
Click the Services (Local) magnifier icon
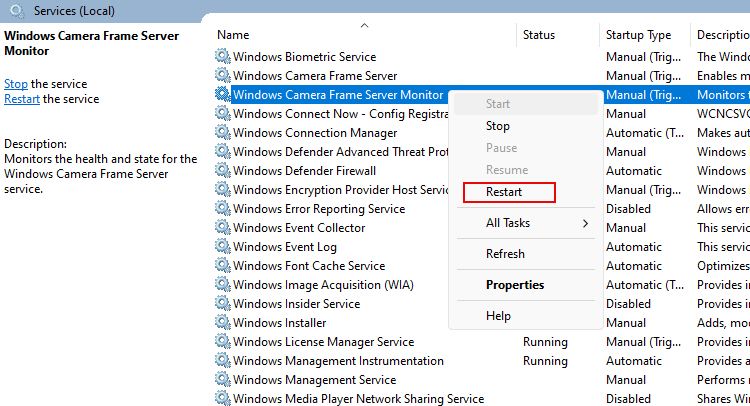tap(14, 11)
